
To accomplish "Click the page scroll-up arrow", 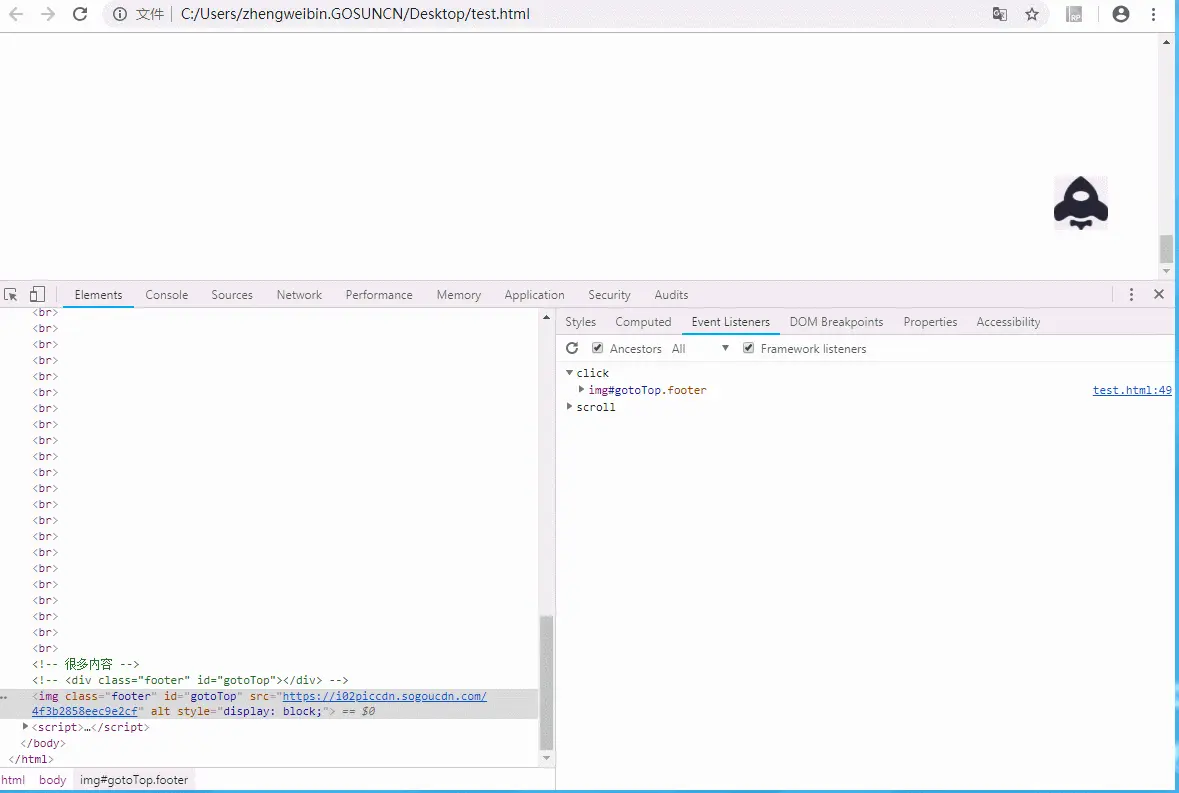I will tap(1166, 42).
